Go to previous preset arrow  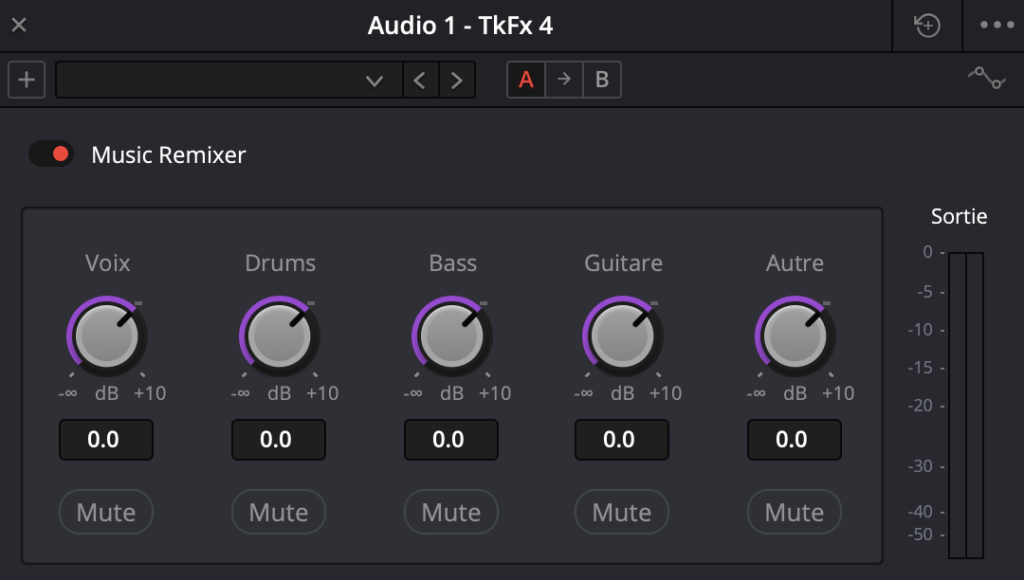420,80
